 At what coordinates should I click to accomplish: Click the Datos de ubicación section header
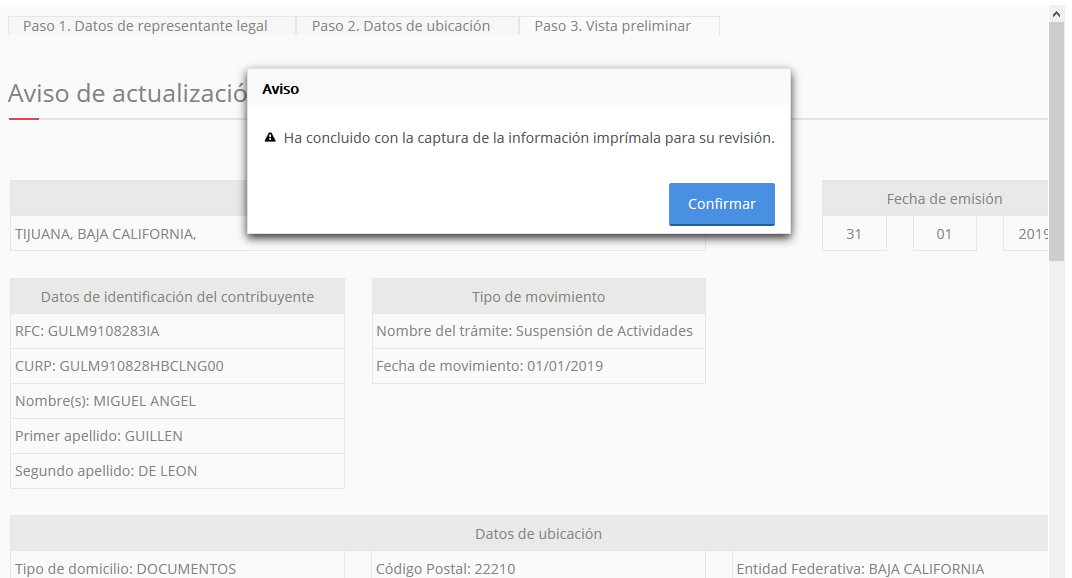[x=538, y=534]
